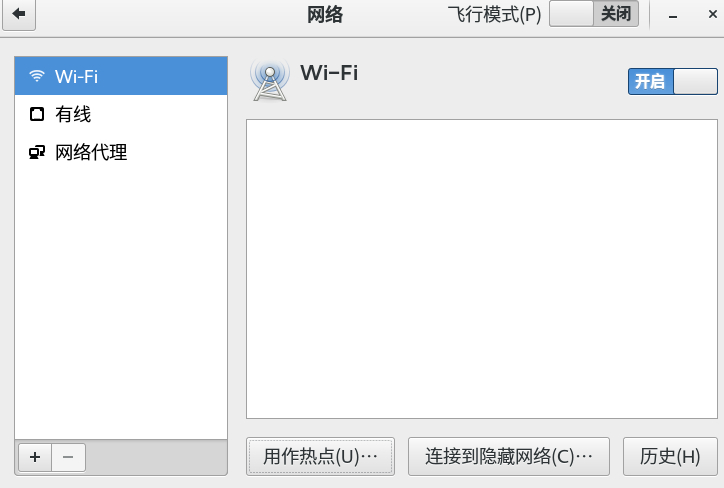Open 网络代理 settings in the sidebar
Viewport: 724px width, 488px height.
tap(91, 153)
